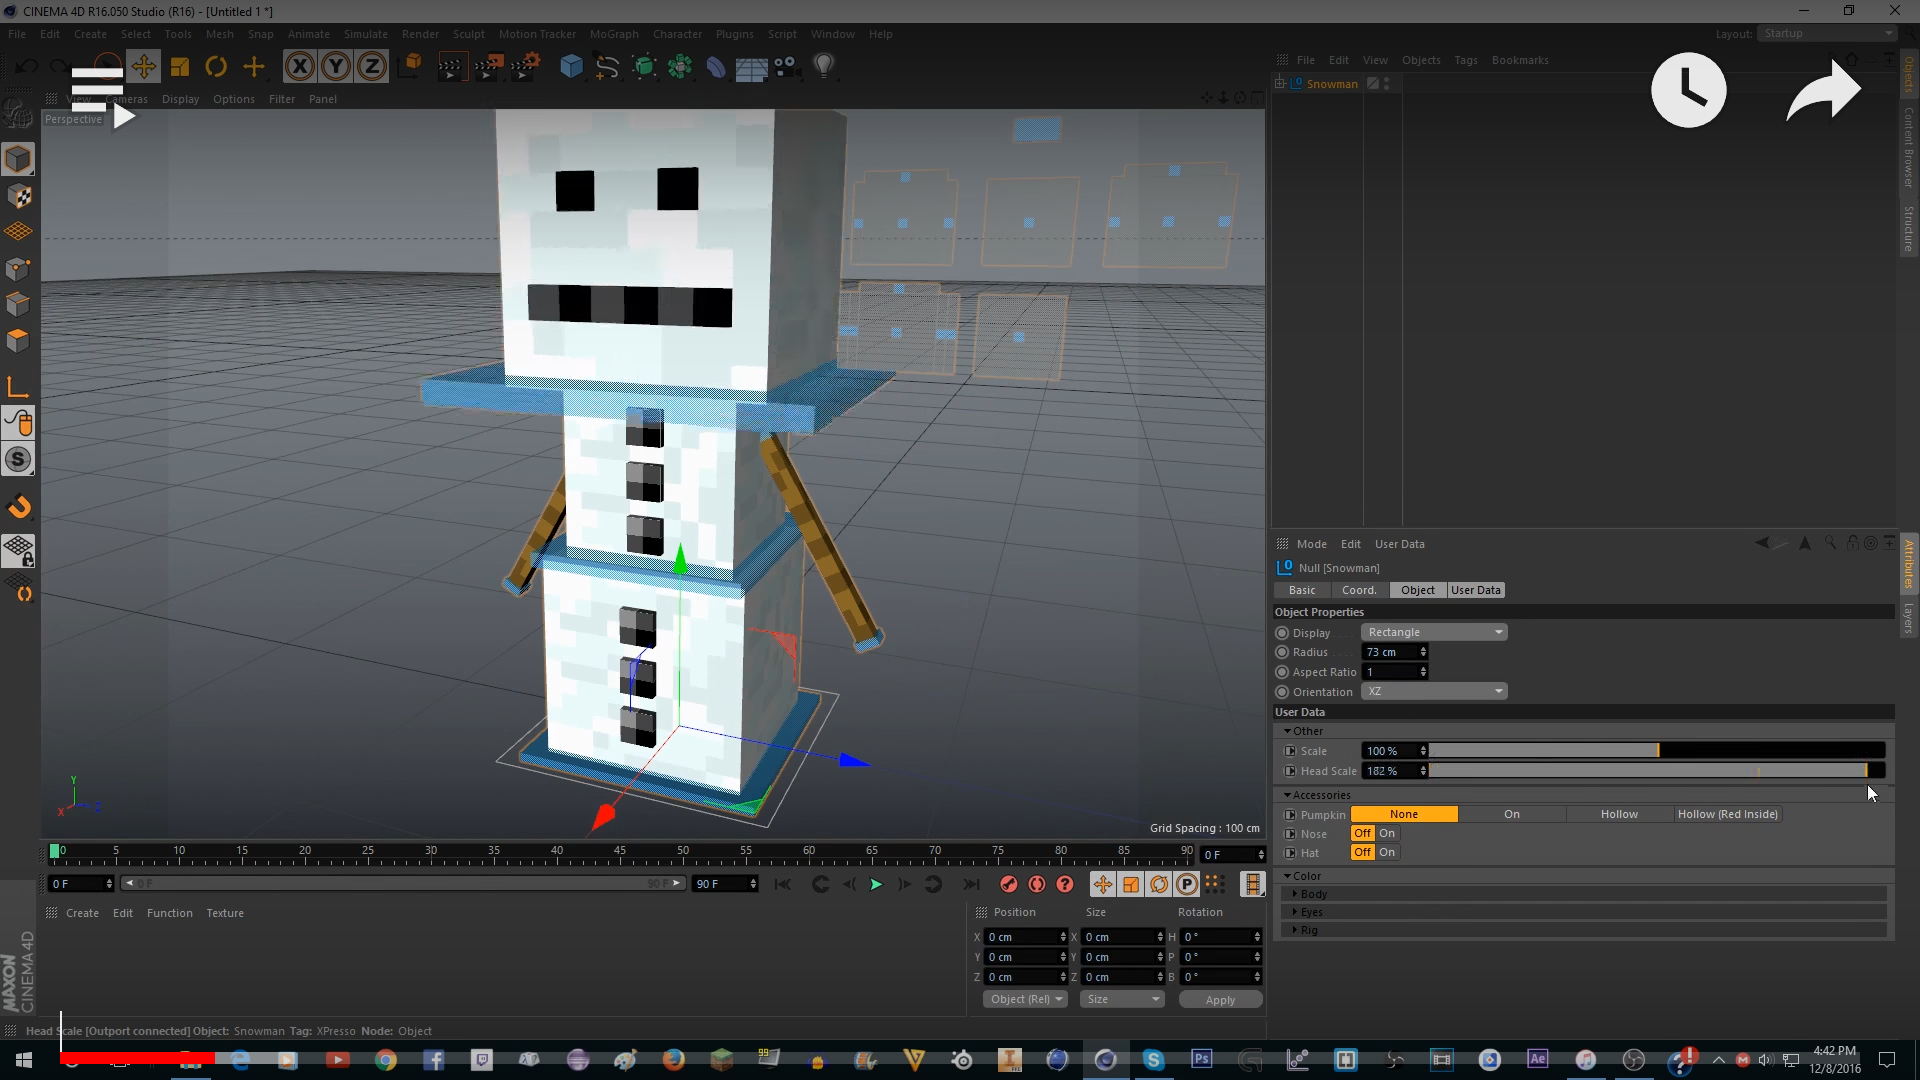Enable the Axis mode
This screenshot has height=1080, width=1920.
(18, 386)
